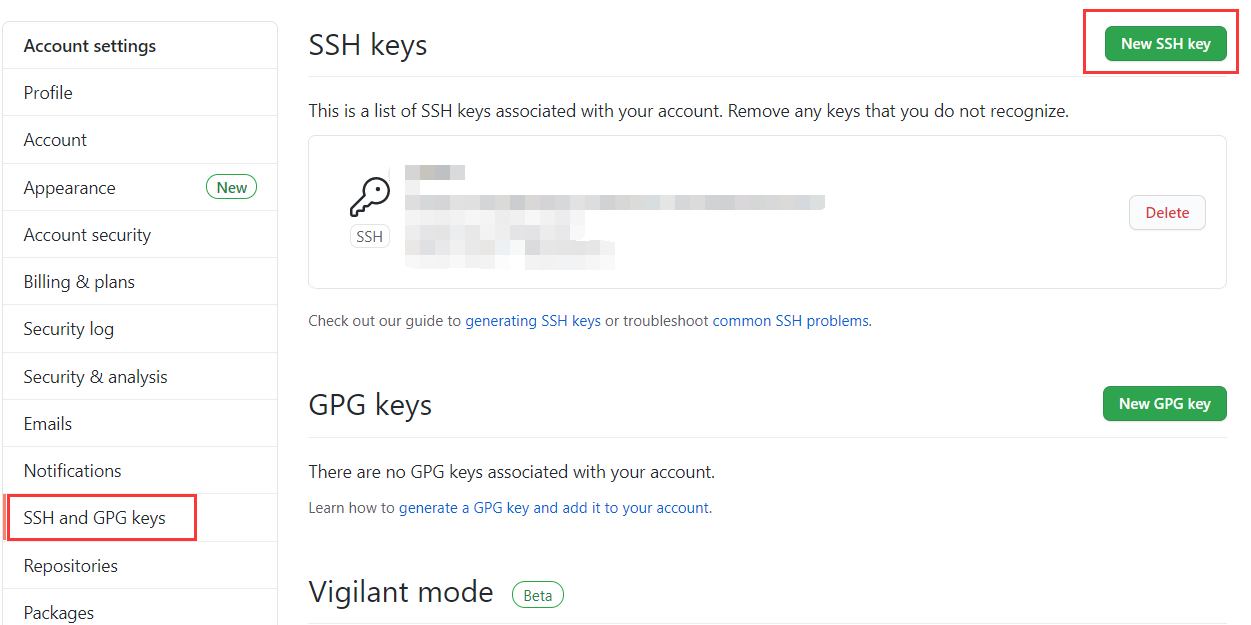Viewport: 1251px width, 625px height.
Task: Open Emails settings
Action: (48, 424)
